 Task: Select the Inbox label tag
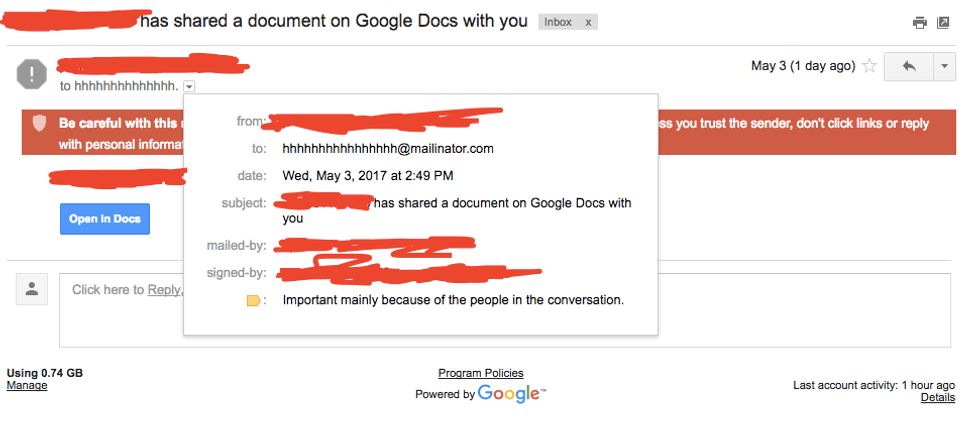tap(558, 22)
